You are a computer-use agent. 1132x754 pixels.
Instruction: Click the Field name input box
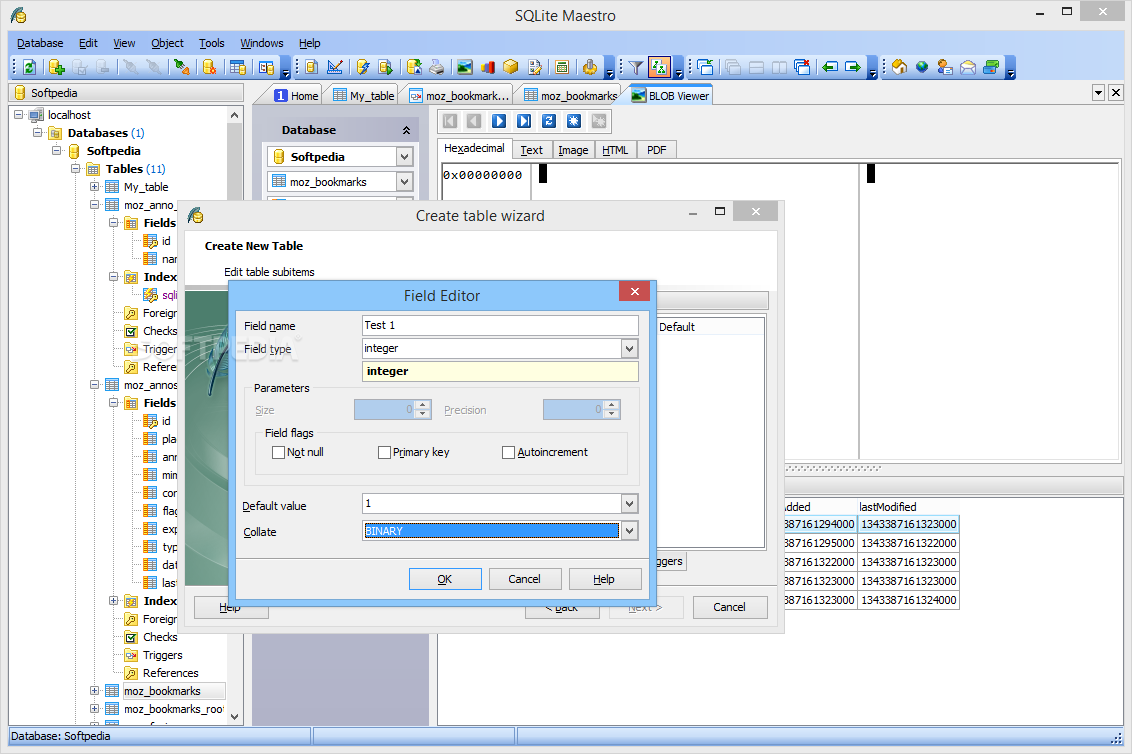point(500,326)
